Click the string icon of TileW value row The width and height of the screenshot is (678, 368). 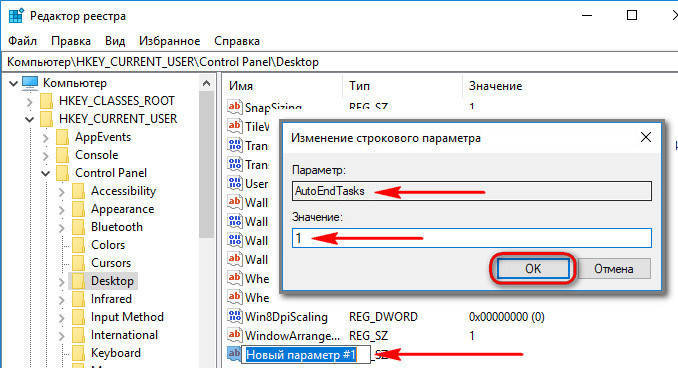[x=234, y=126]
